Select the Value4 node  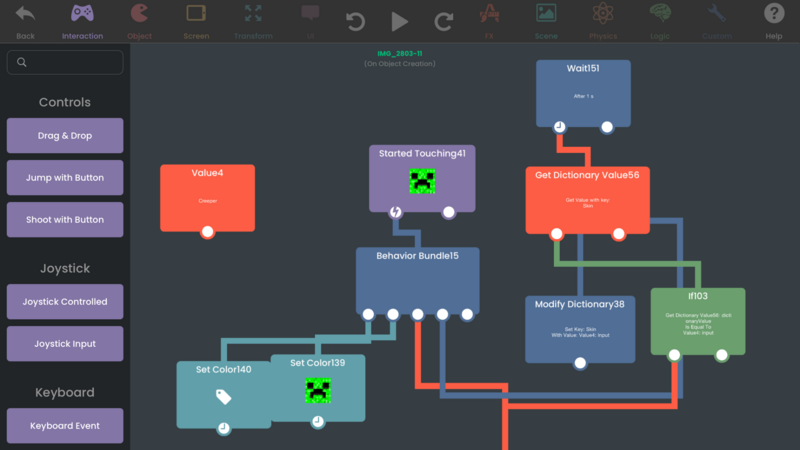[x=208, y=197]
